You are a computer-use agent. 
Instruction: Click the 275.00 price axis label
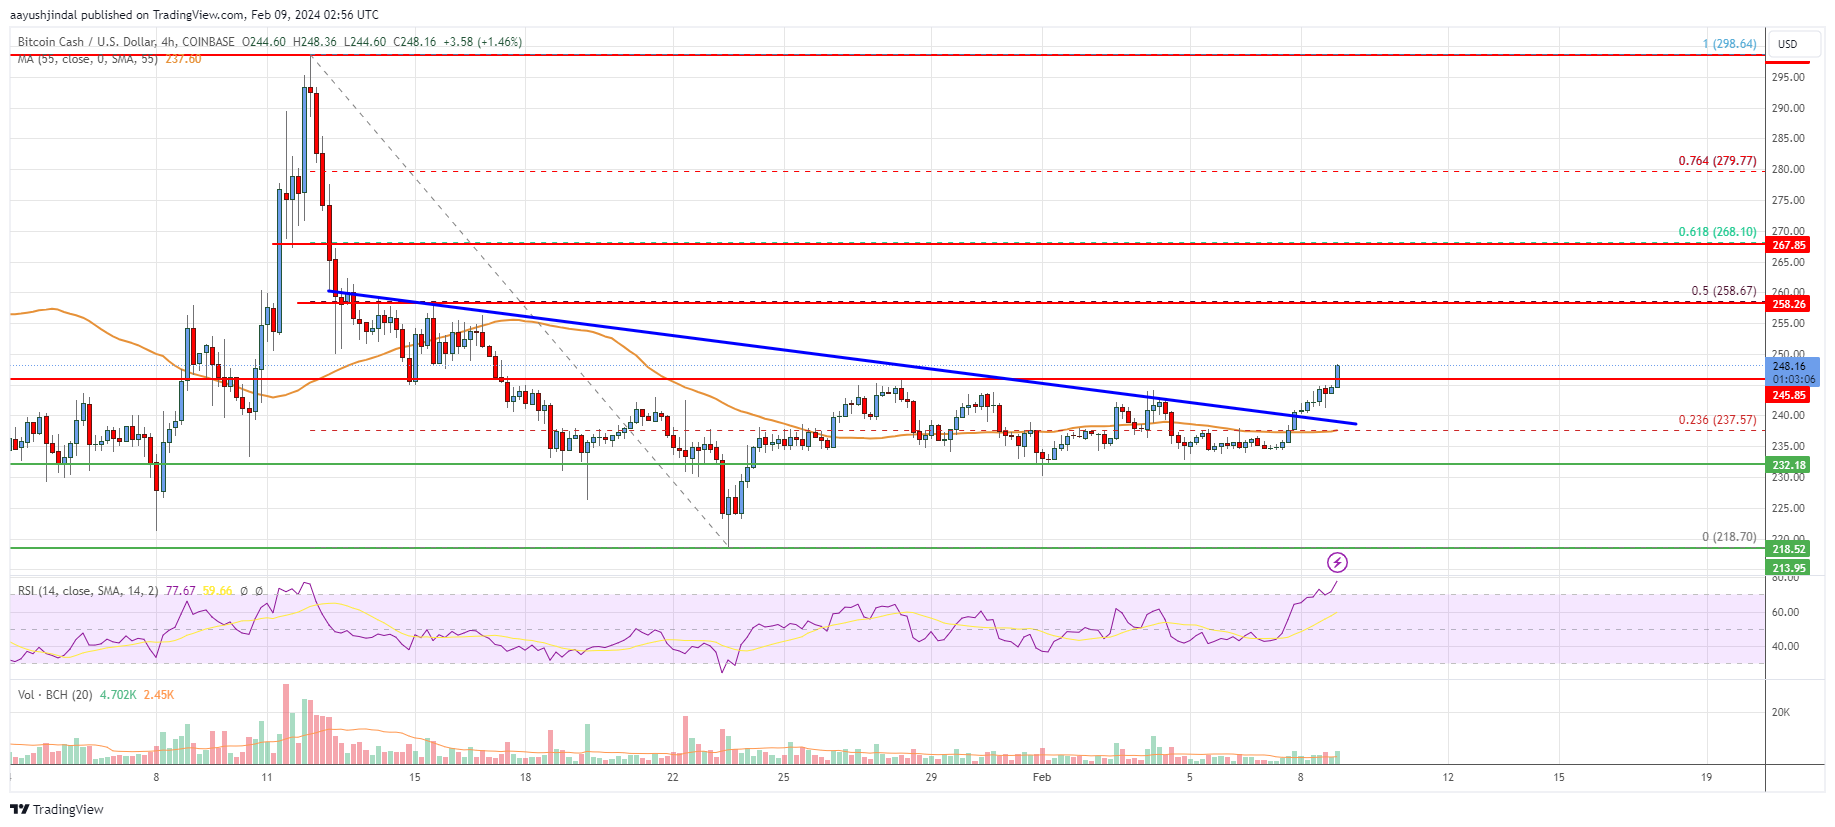(1788, 201)
